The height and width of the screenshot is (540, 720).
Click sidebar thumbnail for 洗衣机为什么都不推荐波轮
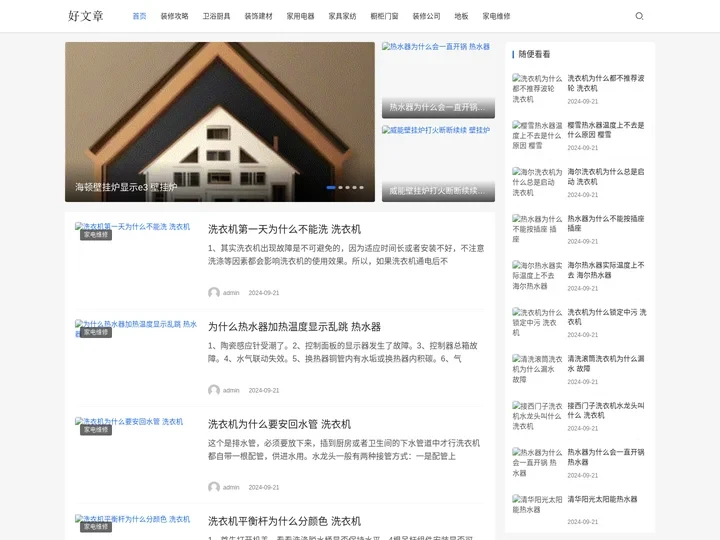click(x=537, y=89)
